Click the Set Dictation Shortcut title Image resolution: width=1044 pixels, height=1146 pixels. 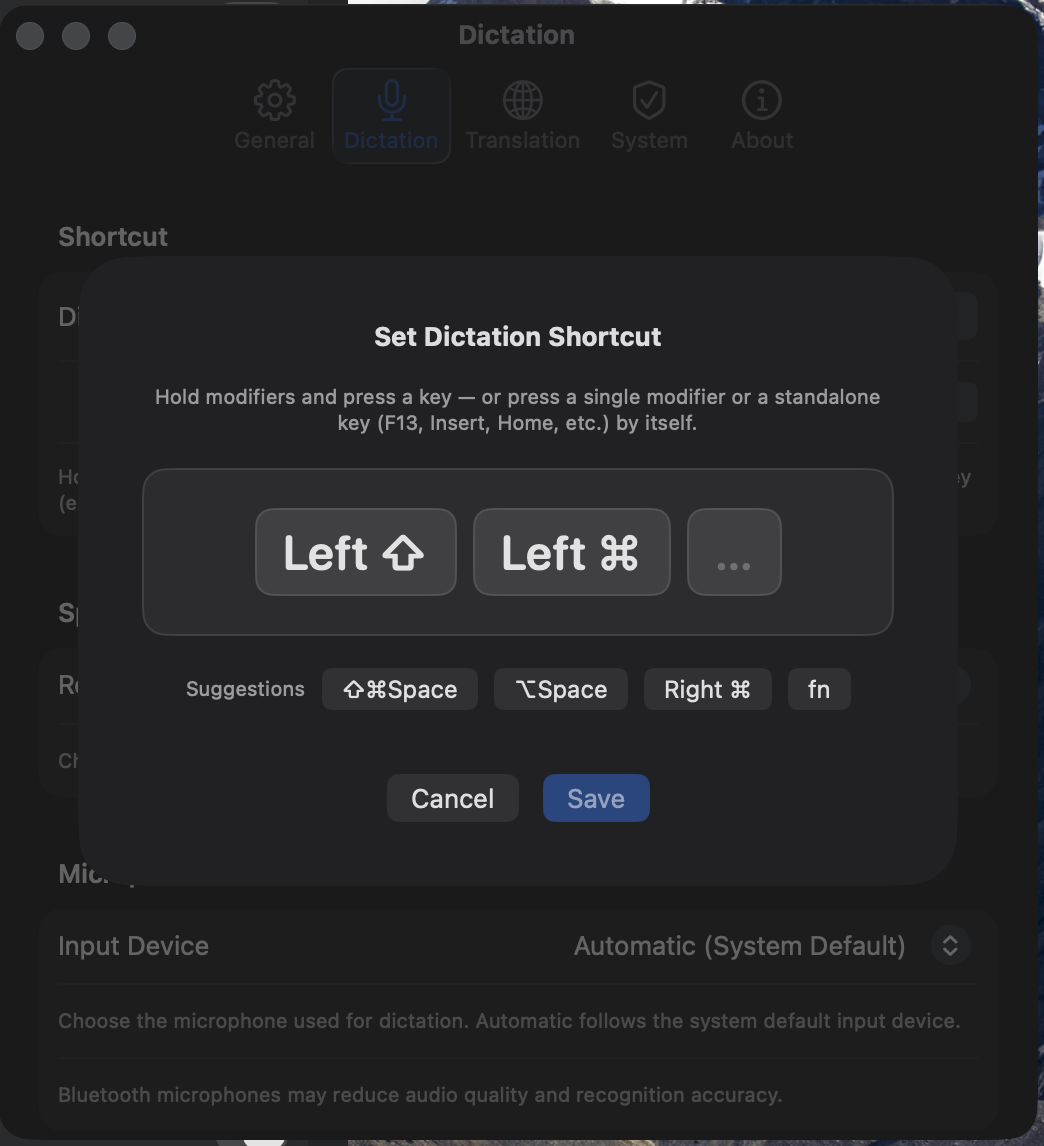518,337
